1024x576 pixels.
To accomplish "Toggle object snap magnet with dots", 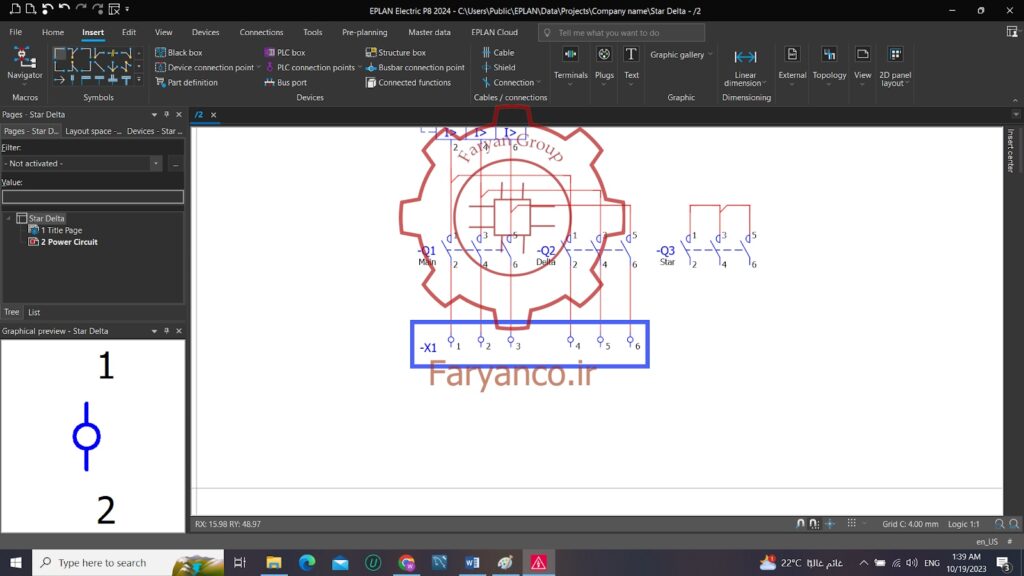I will (x=814, y=524).
